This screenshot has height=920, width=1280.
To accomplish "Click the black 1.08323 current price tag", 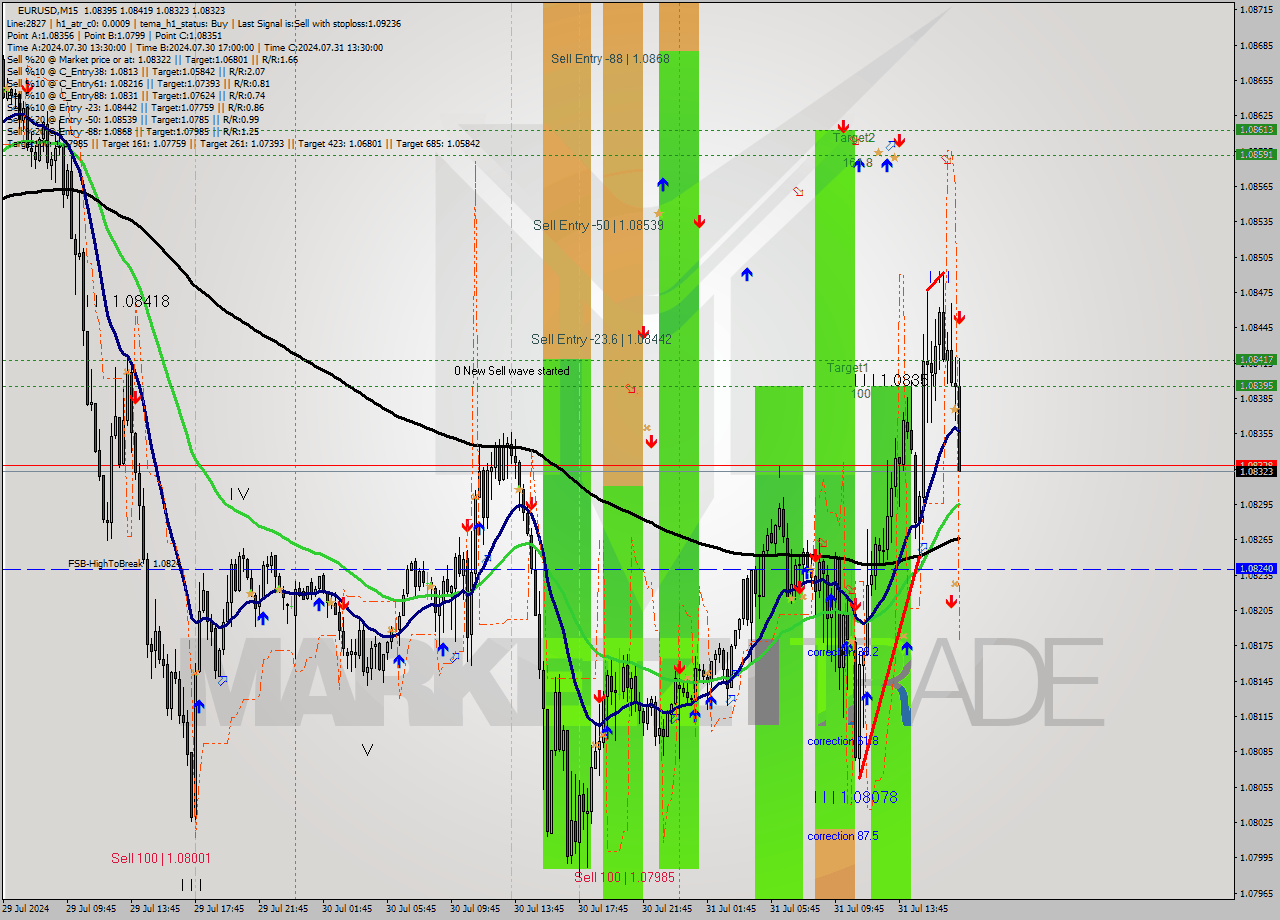I will click(1256, 471).
